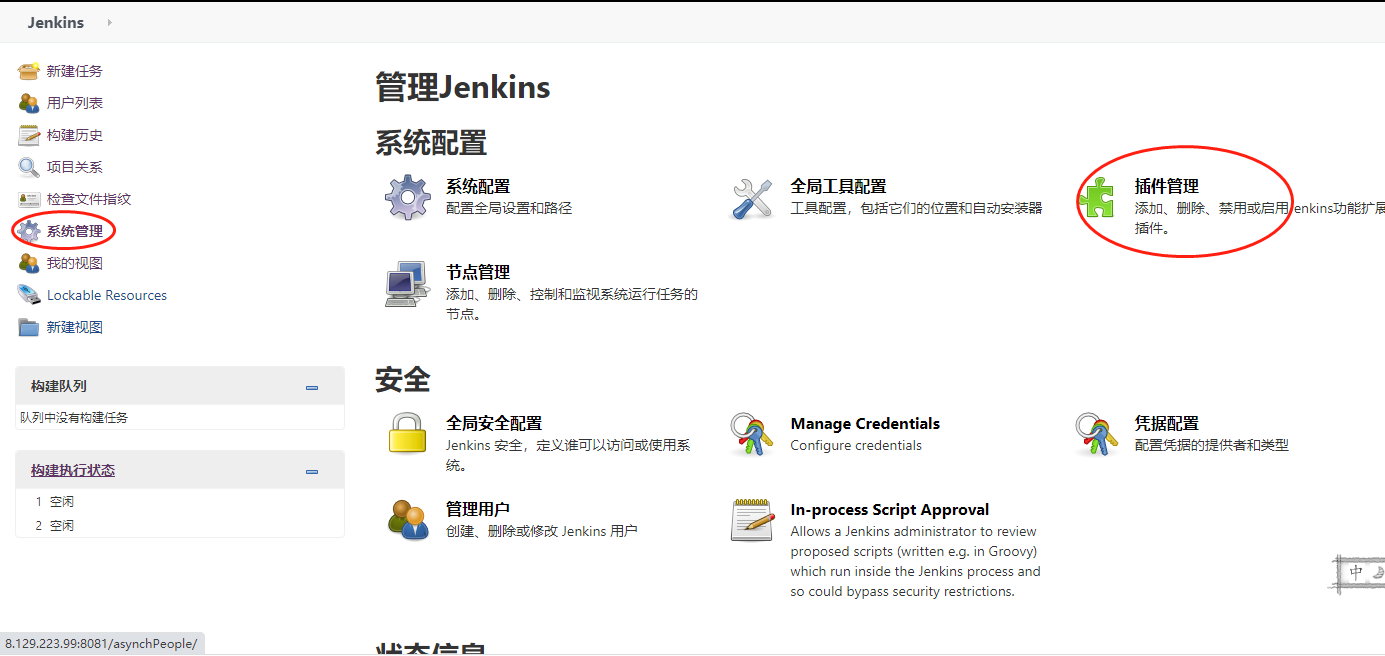Select 构建历史 from the sidebar
1385x656 pixels.
pyautogui.click(x=74, y=135)
